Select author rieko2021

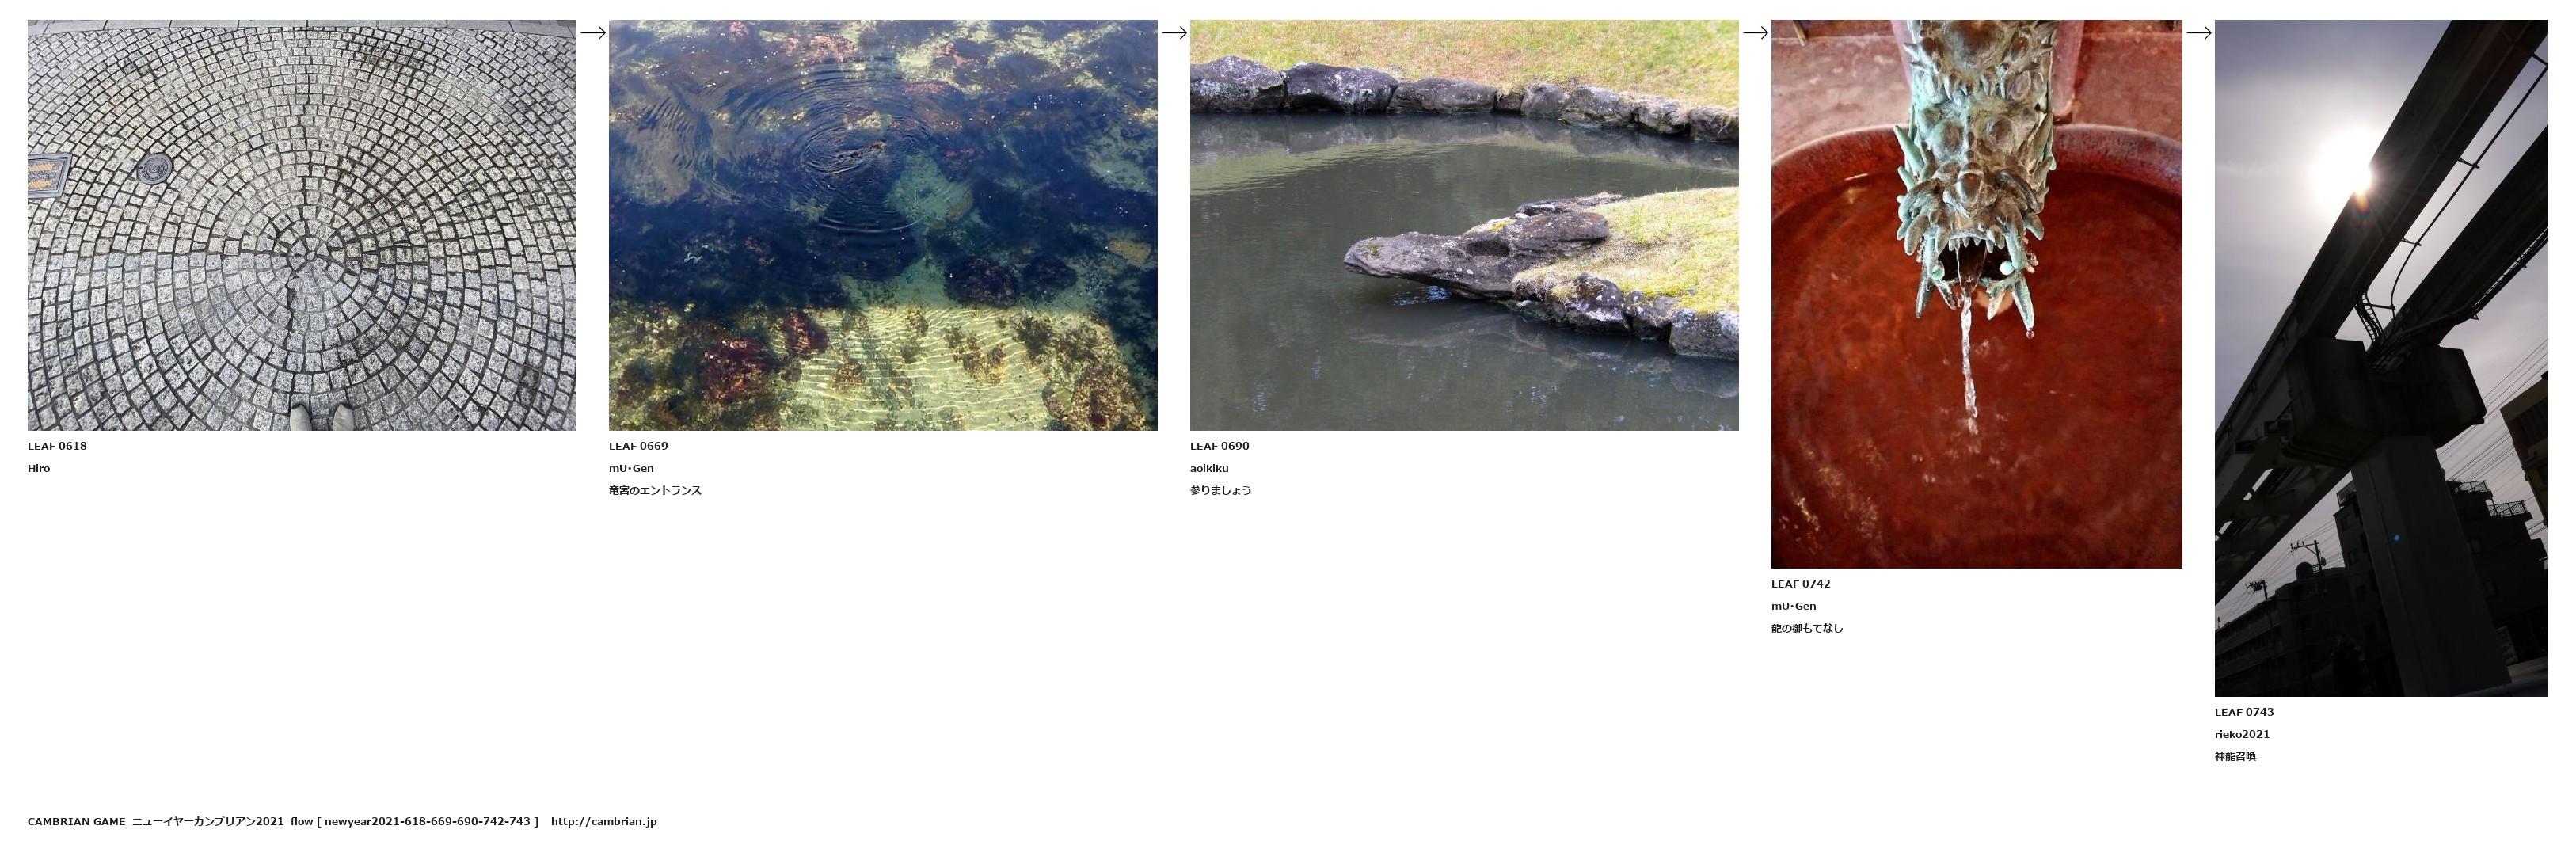tap(2242, 734)
